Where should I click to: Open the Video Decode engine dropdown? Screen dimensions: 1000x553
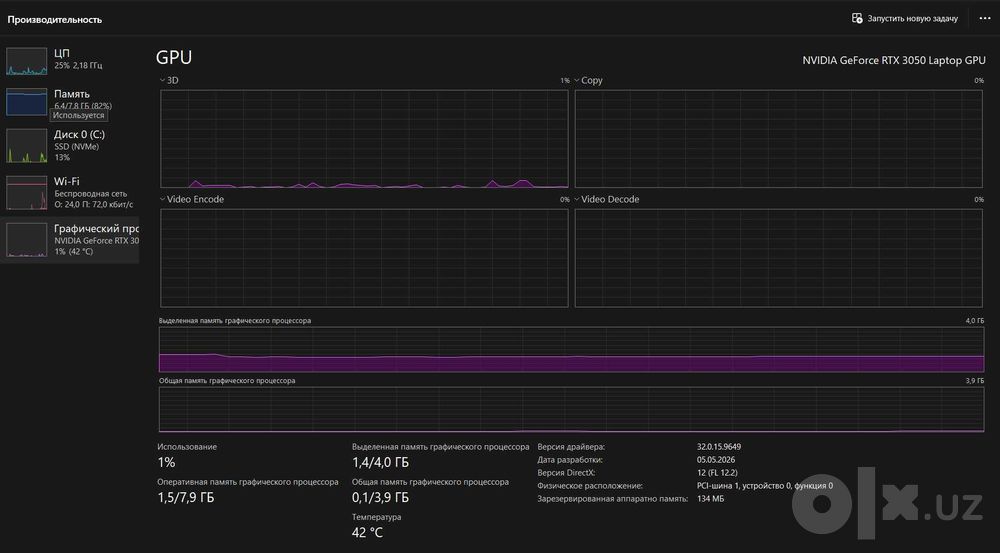click(x=606, y=199)
